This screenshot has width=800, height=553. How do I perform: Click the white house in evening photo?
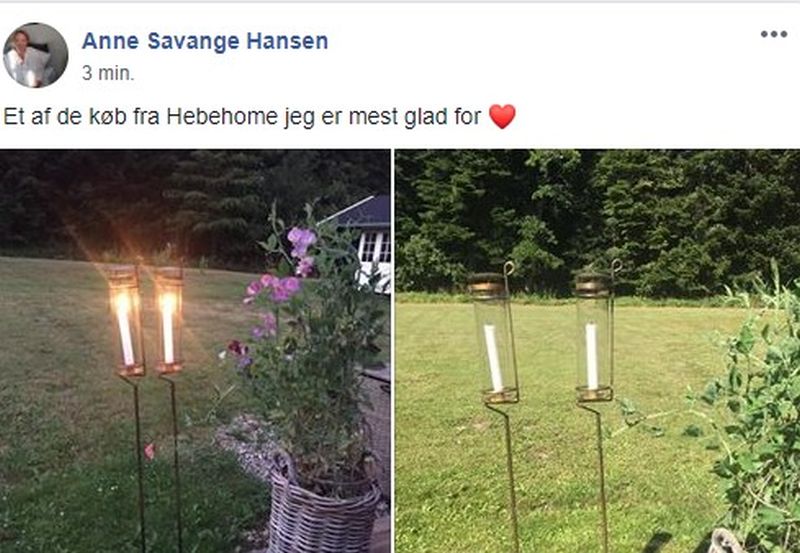(368, 242)
